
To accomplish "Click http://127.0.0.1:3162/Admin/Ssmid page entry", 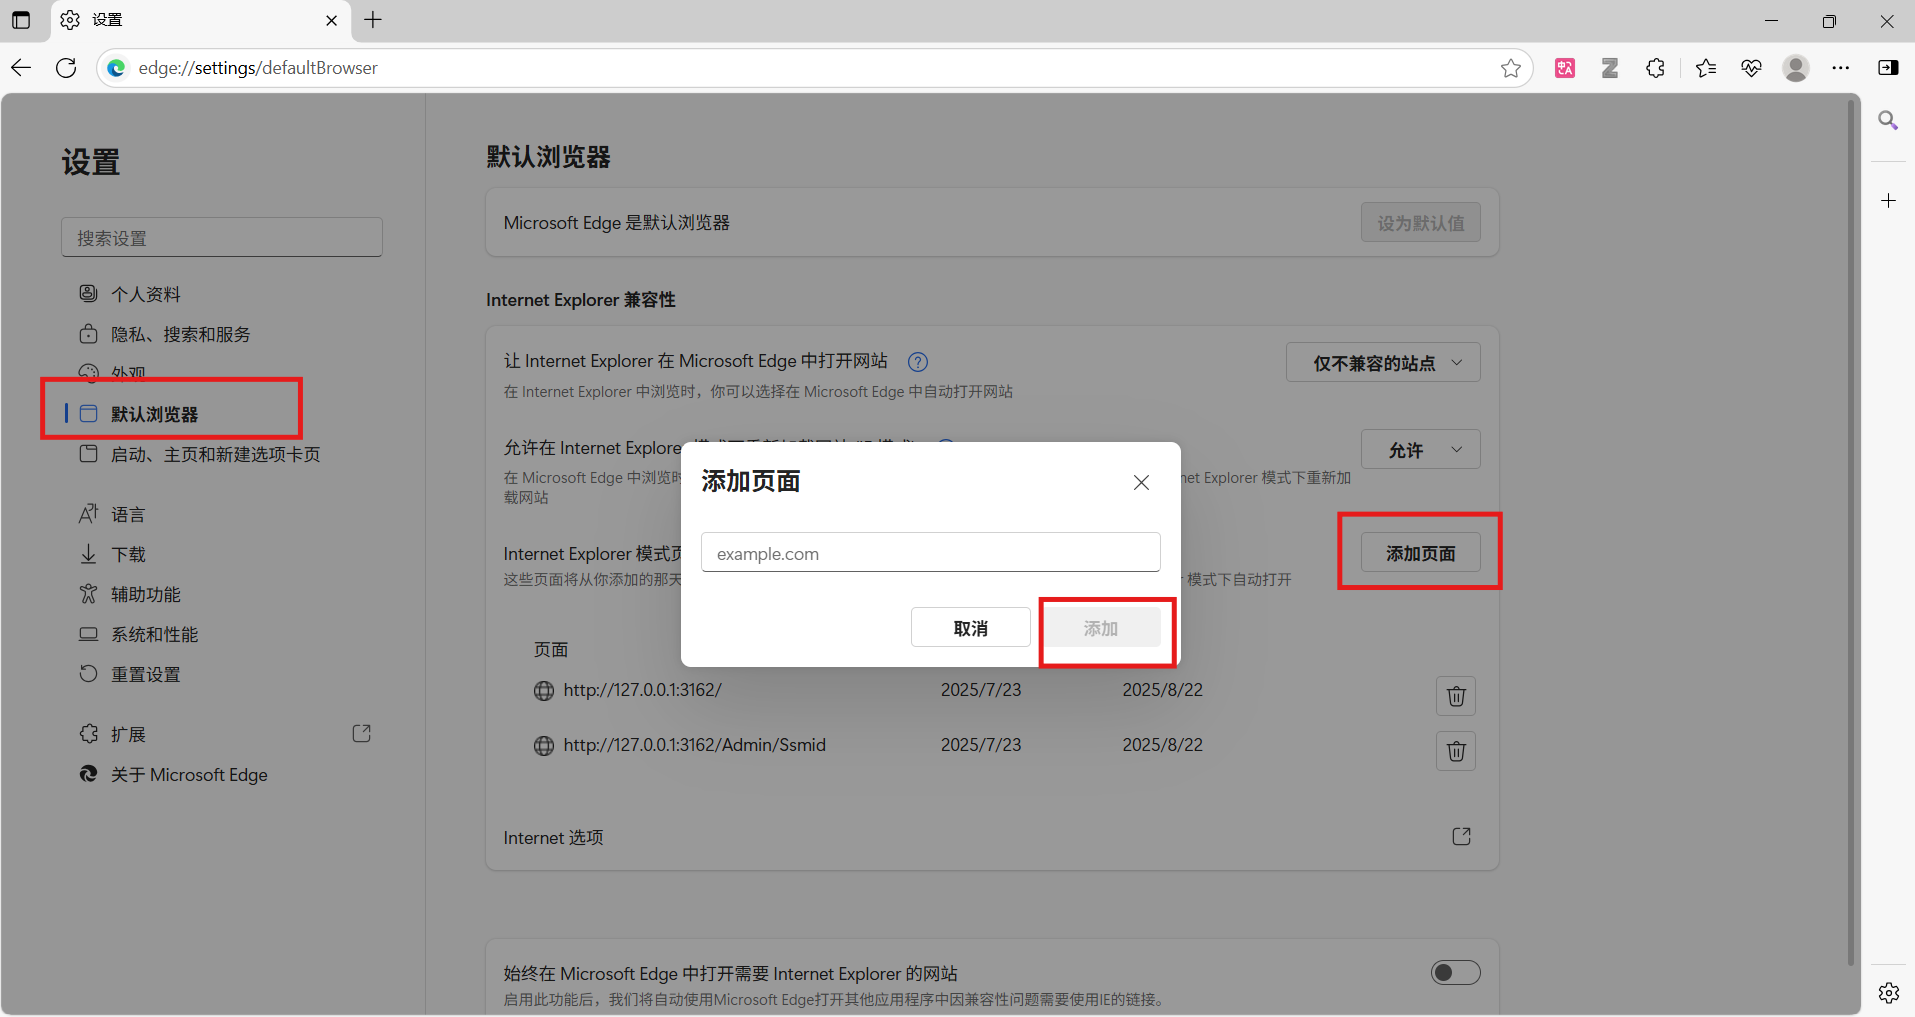I will point(694,745).
